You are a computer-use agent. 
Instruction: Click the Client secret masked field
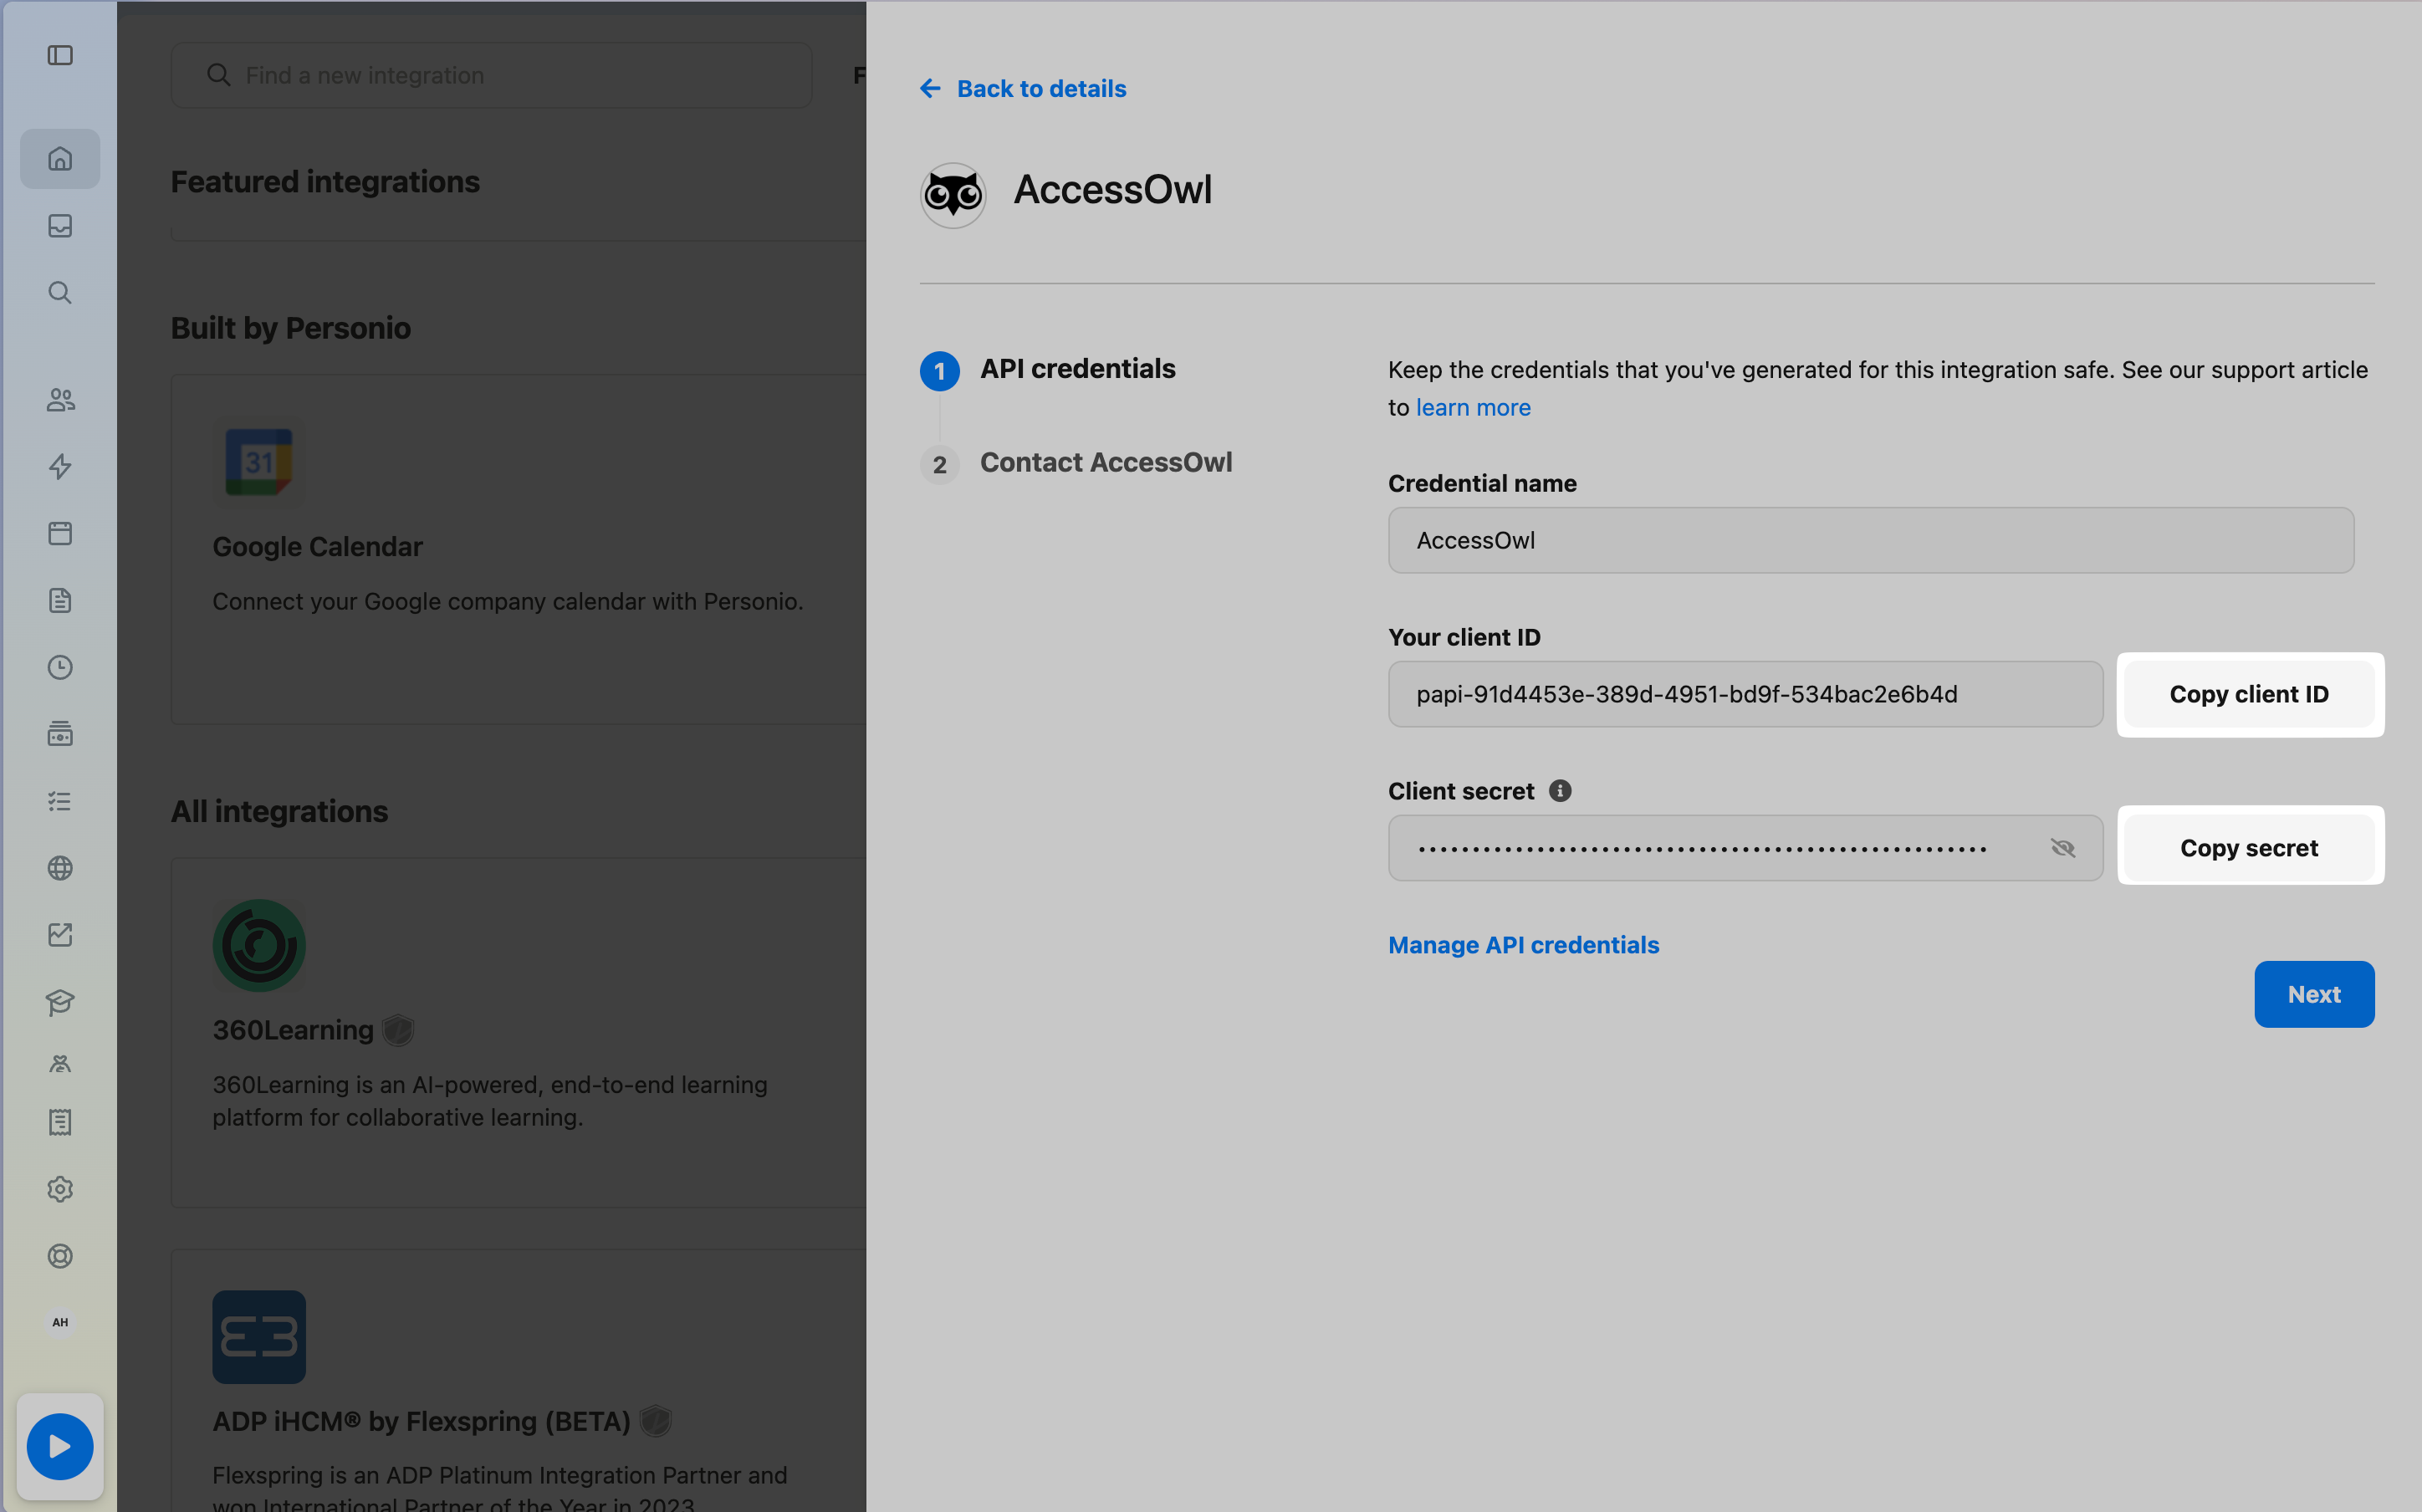(x=1745, y=848)
